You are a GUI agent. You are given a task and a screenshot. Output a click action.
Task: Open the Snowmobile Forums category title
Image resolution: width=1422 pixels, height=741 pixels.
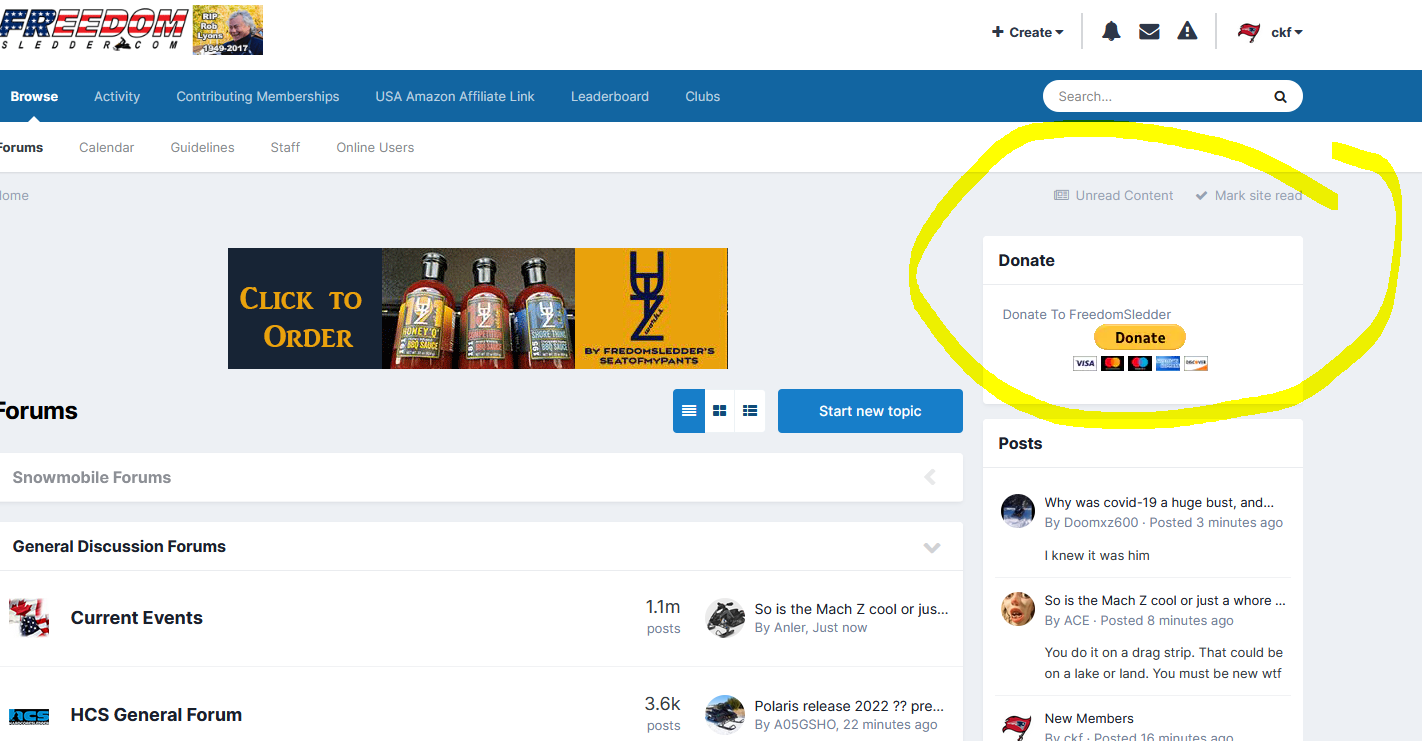pos(92,477)
